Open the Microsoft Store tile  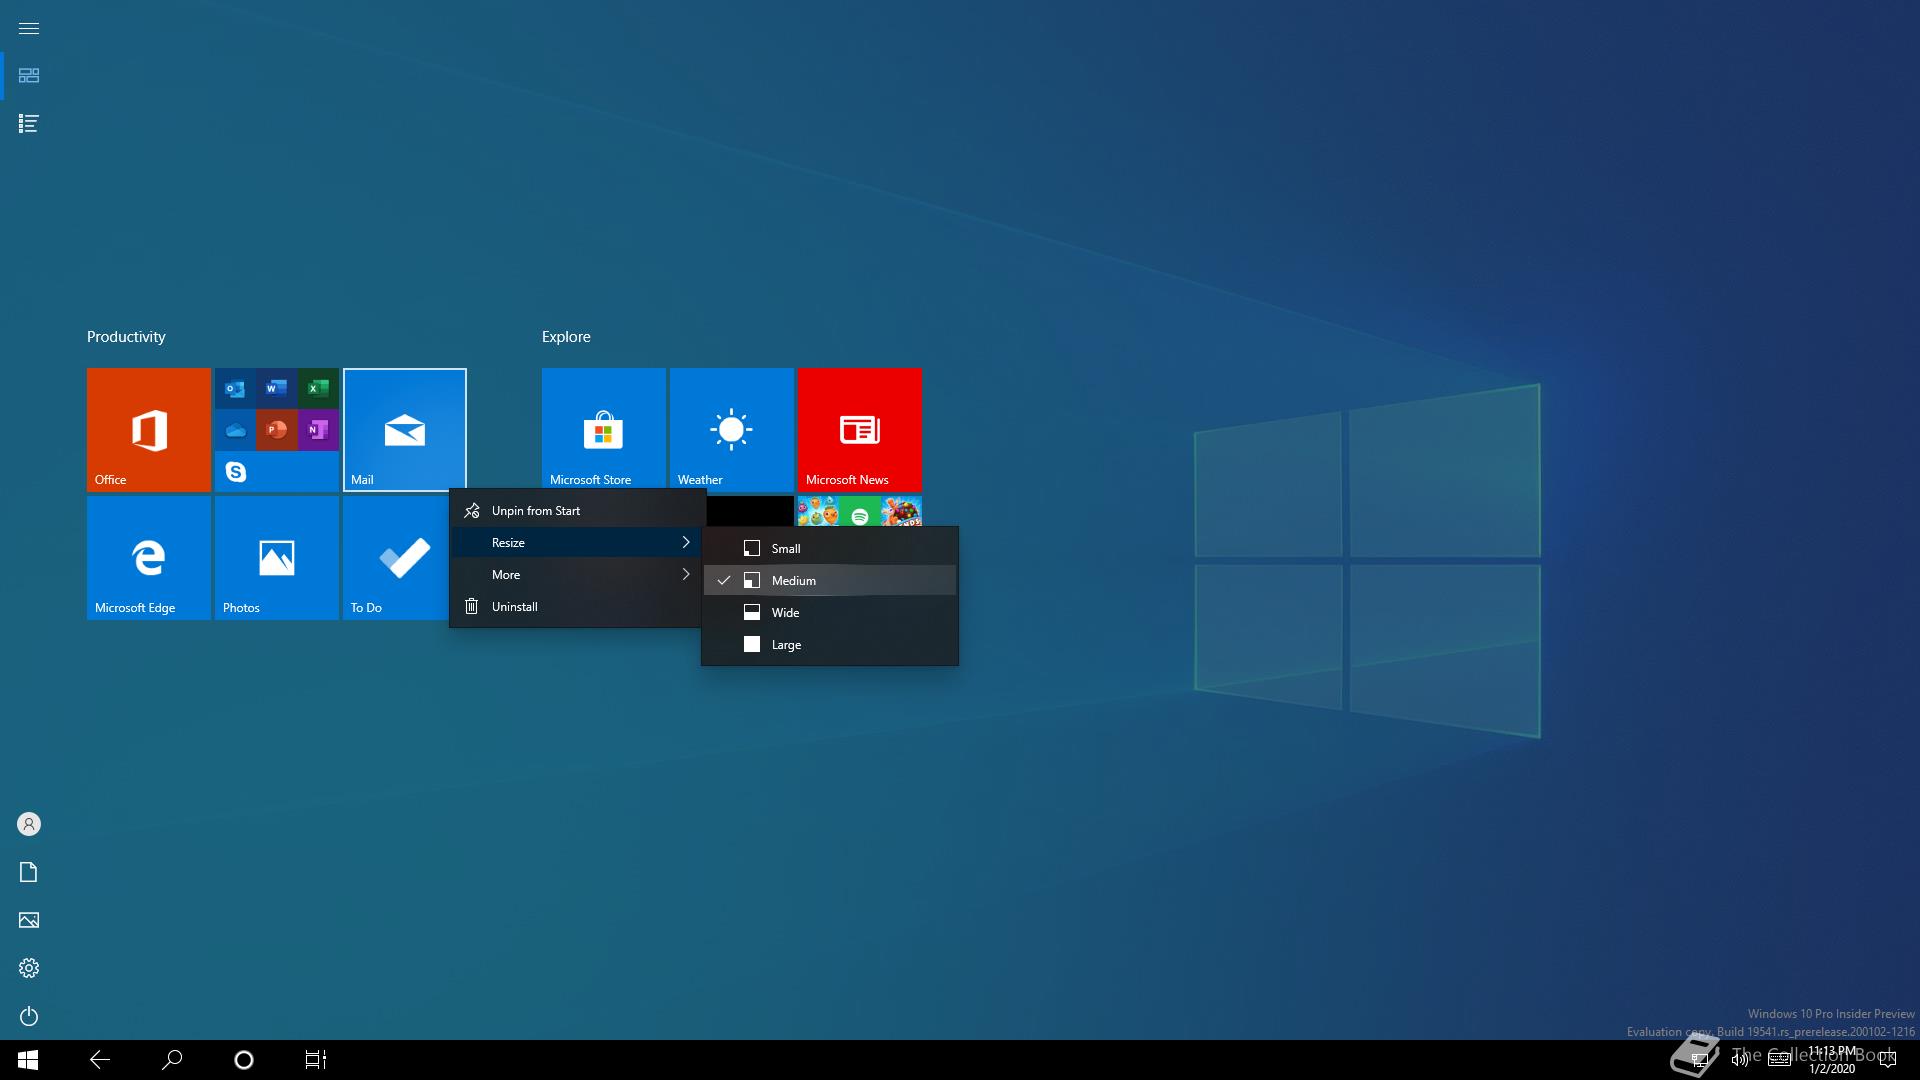604,430
